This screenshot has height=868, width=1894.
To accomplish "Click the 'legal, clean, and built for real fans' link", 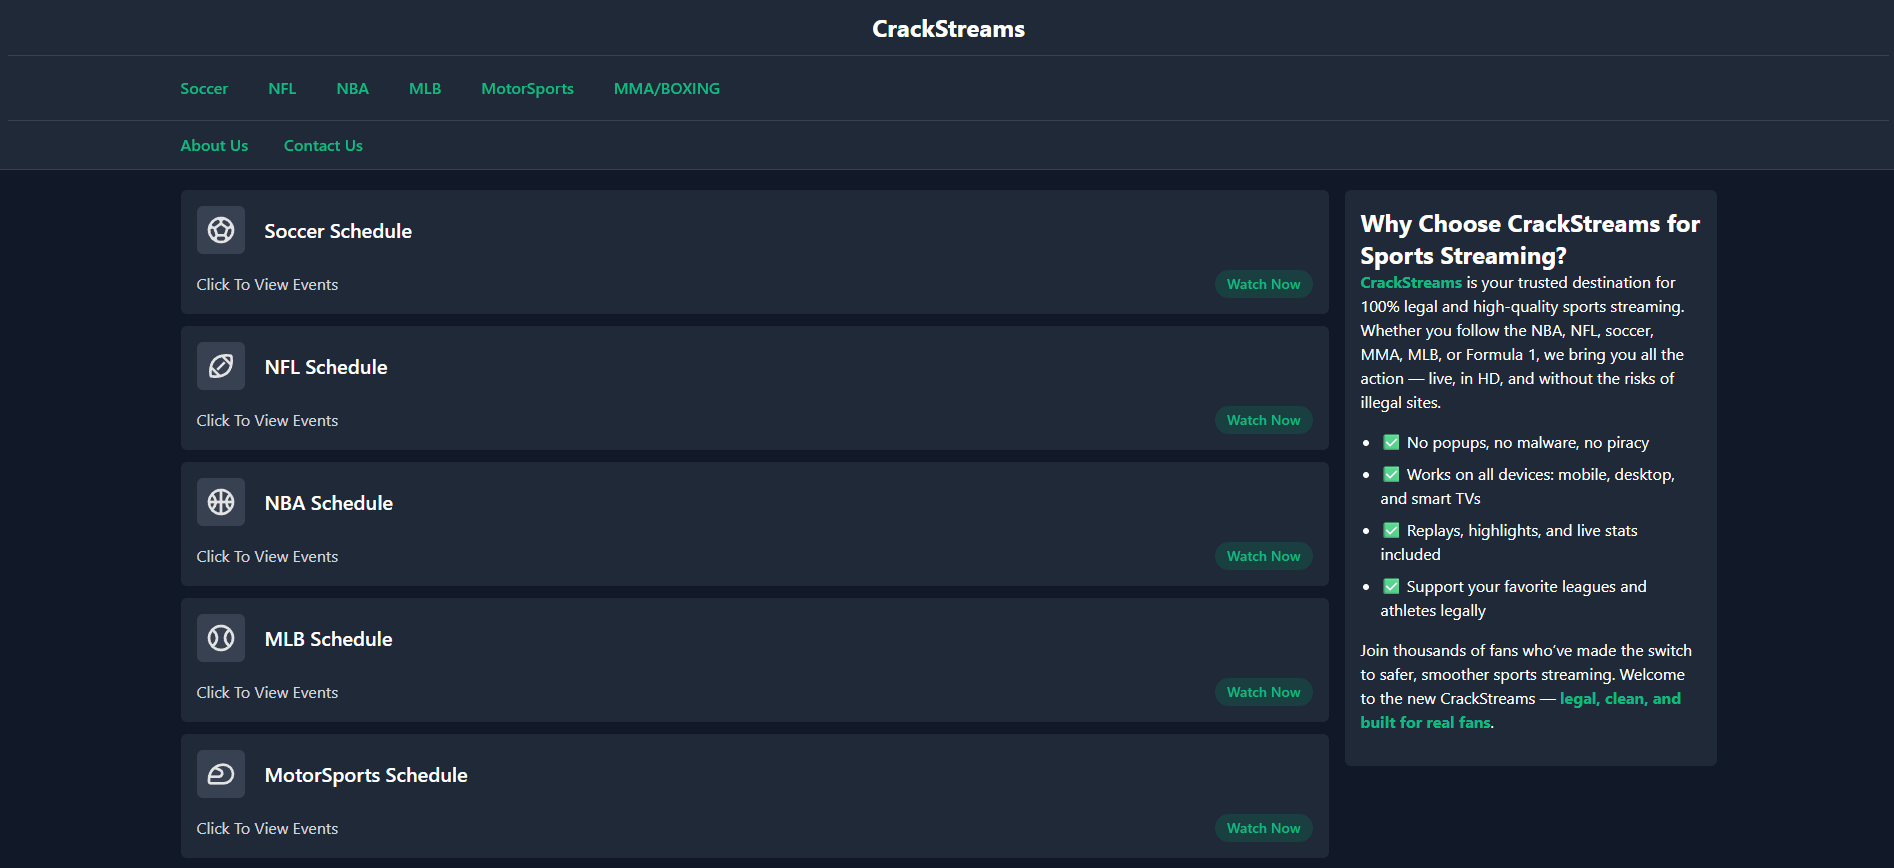I will (x=1619, y=698).
